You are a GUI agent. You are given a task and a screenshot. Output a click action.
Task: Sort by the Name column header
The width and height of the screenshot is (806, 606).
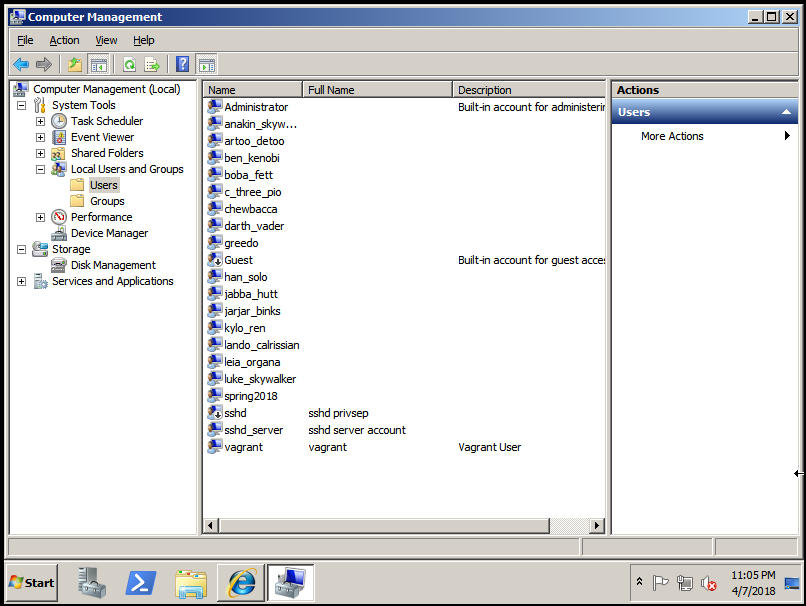click(x=252, y=89)
